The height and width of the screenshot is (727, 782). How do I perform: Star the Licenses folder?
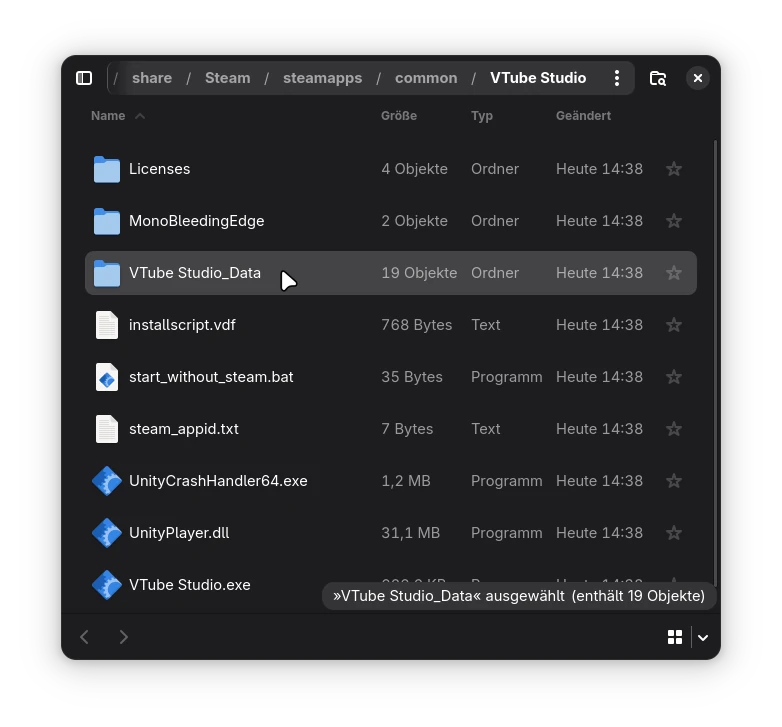(674, 169)
